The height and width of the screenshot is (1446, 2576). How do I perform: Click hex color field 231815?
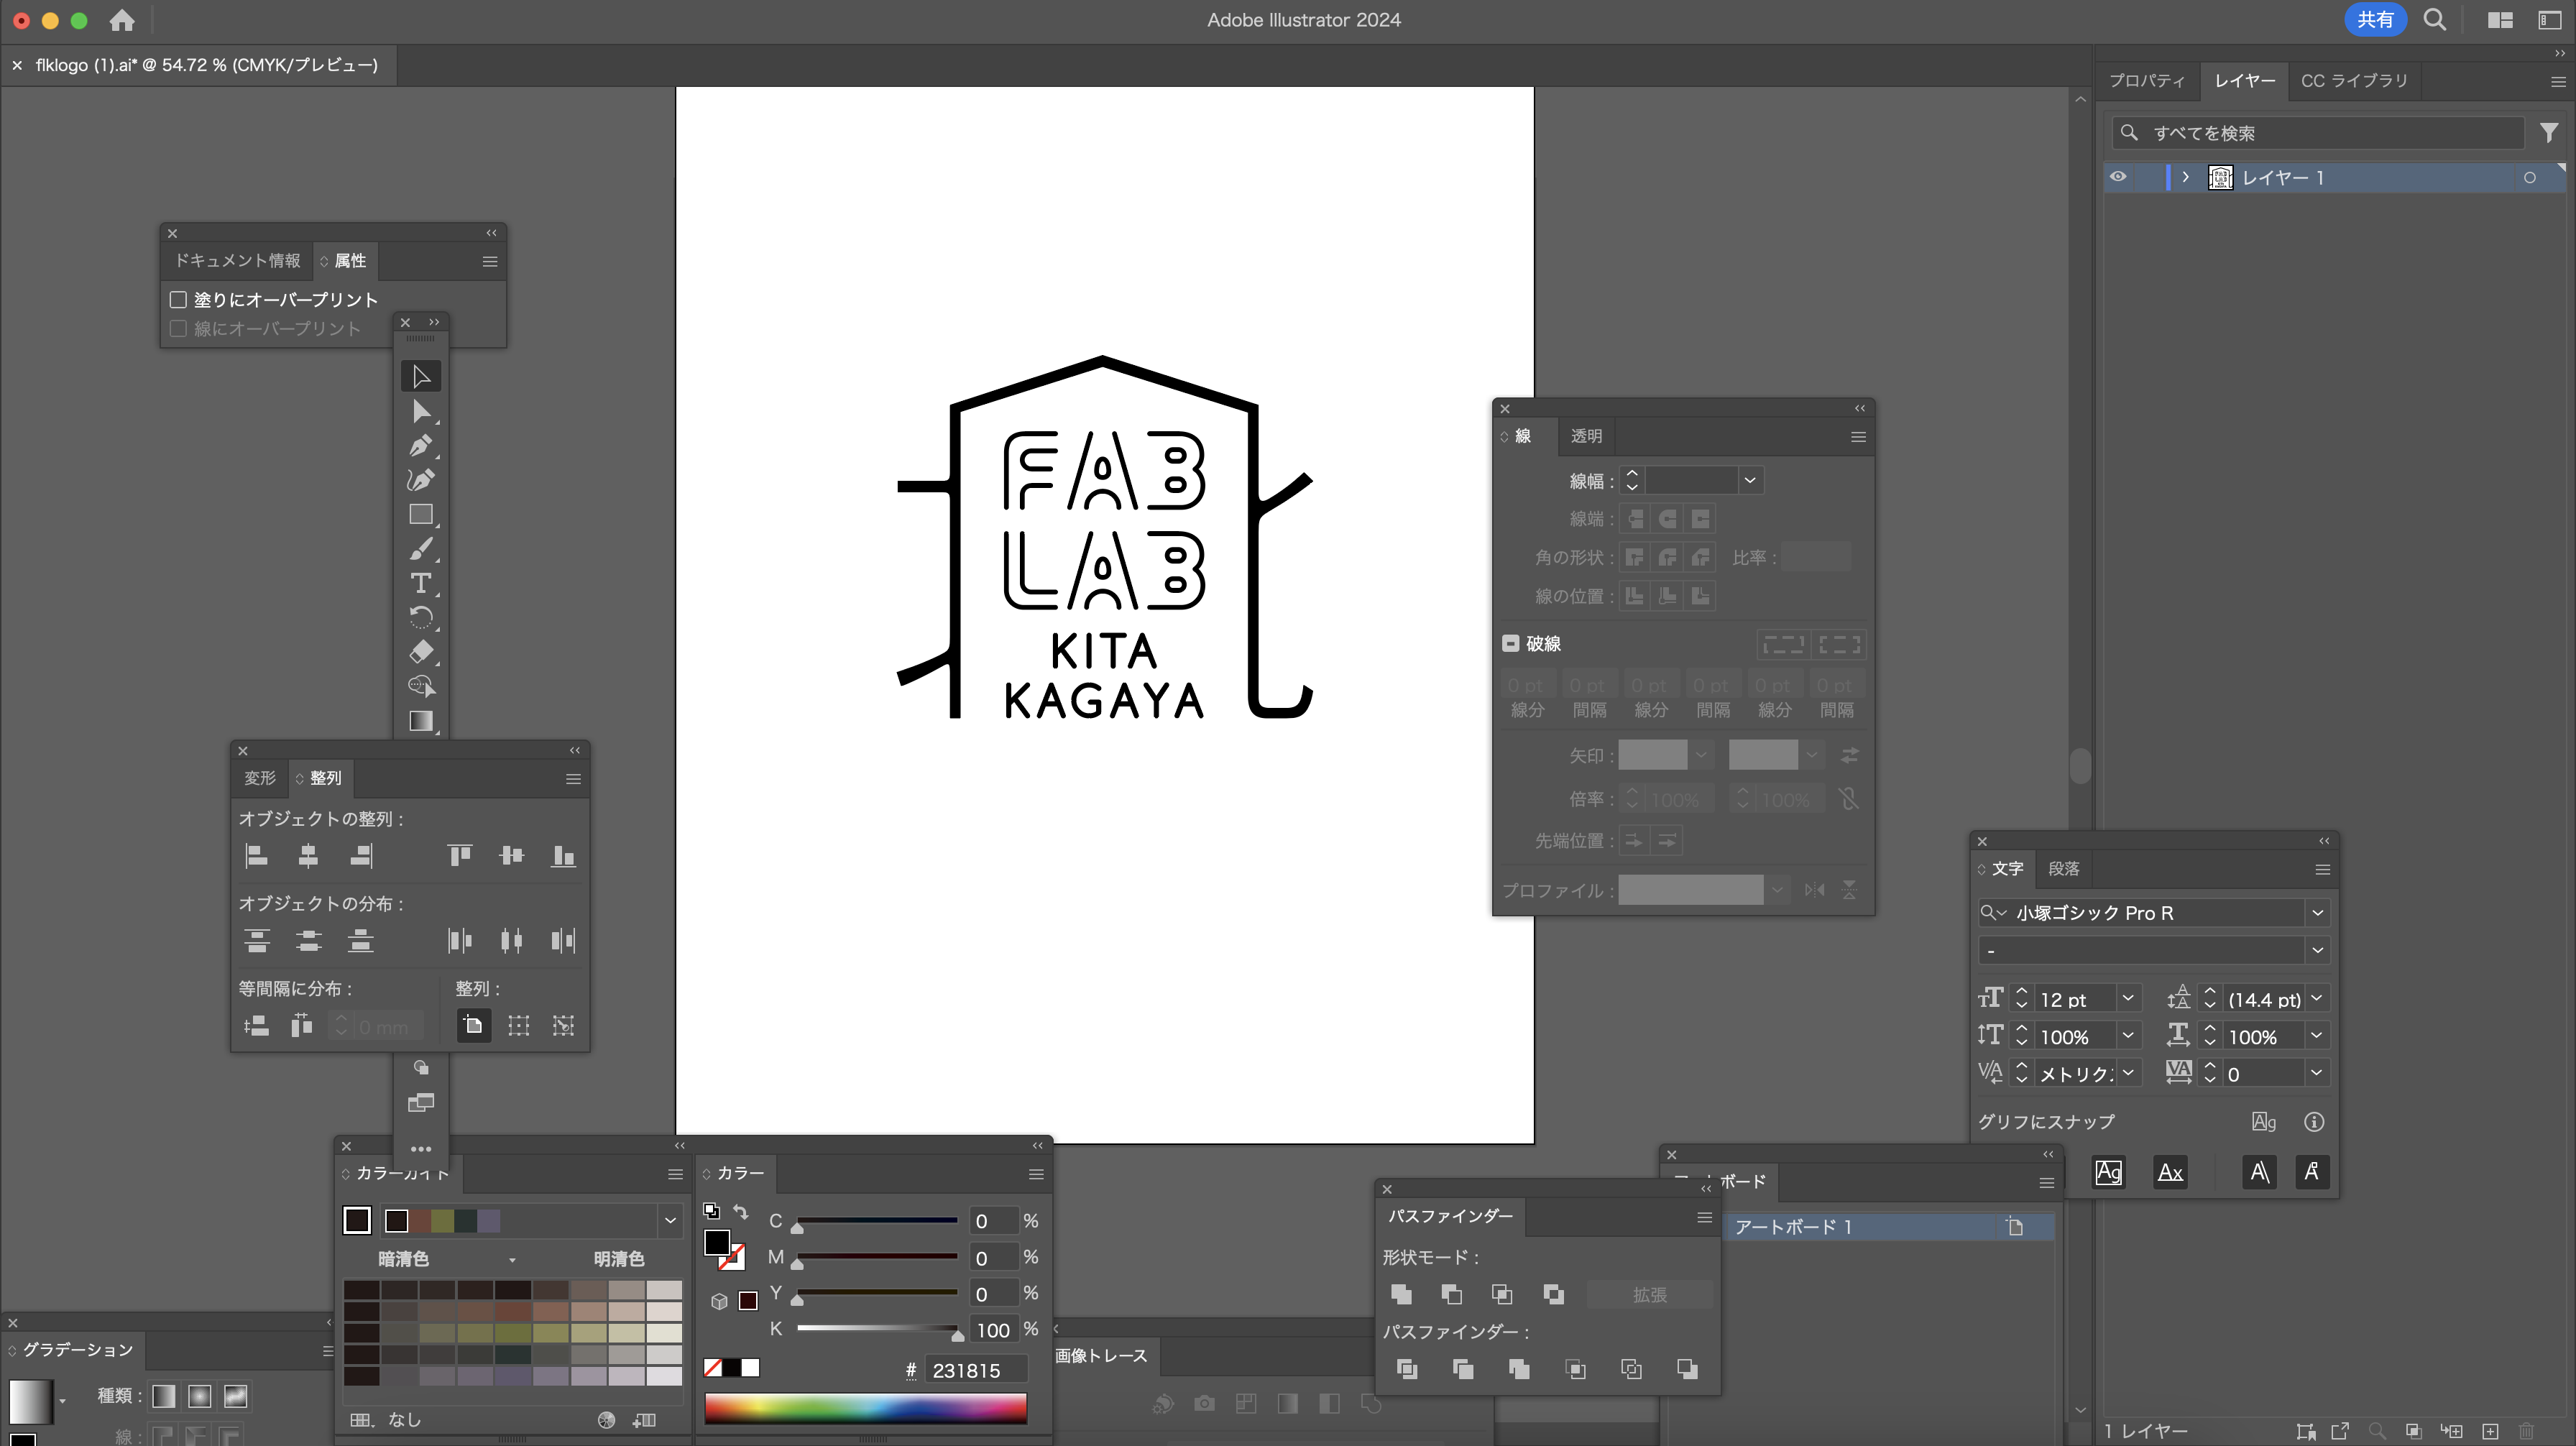coord(976,1371)
